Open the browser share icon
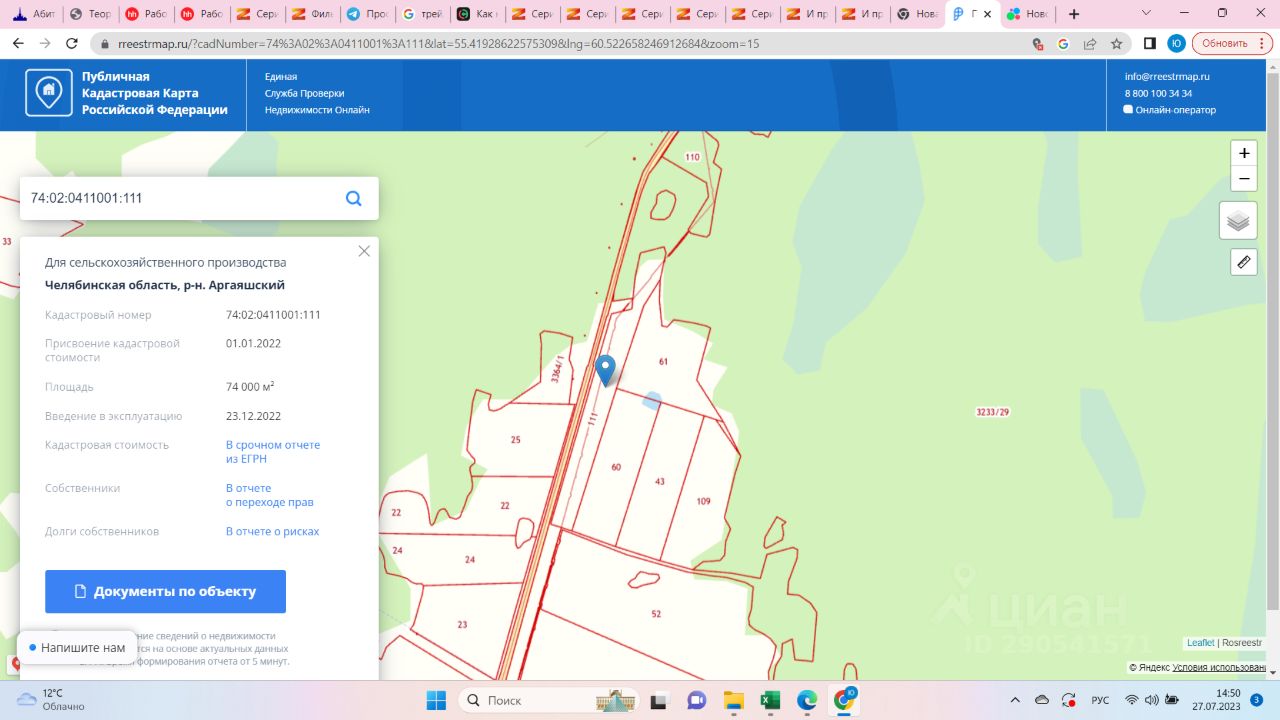The height and width of the screenshot is (720, 1280). [1090, 44]
